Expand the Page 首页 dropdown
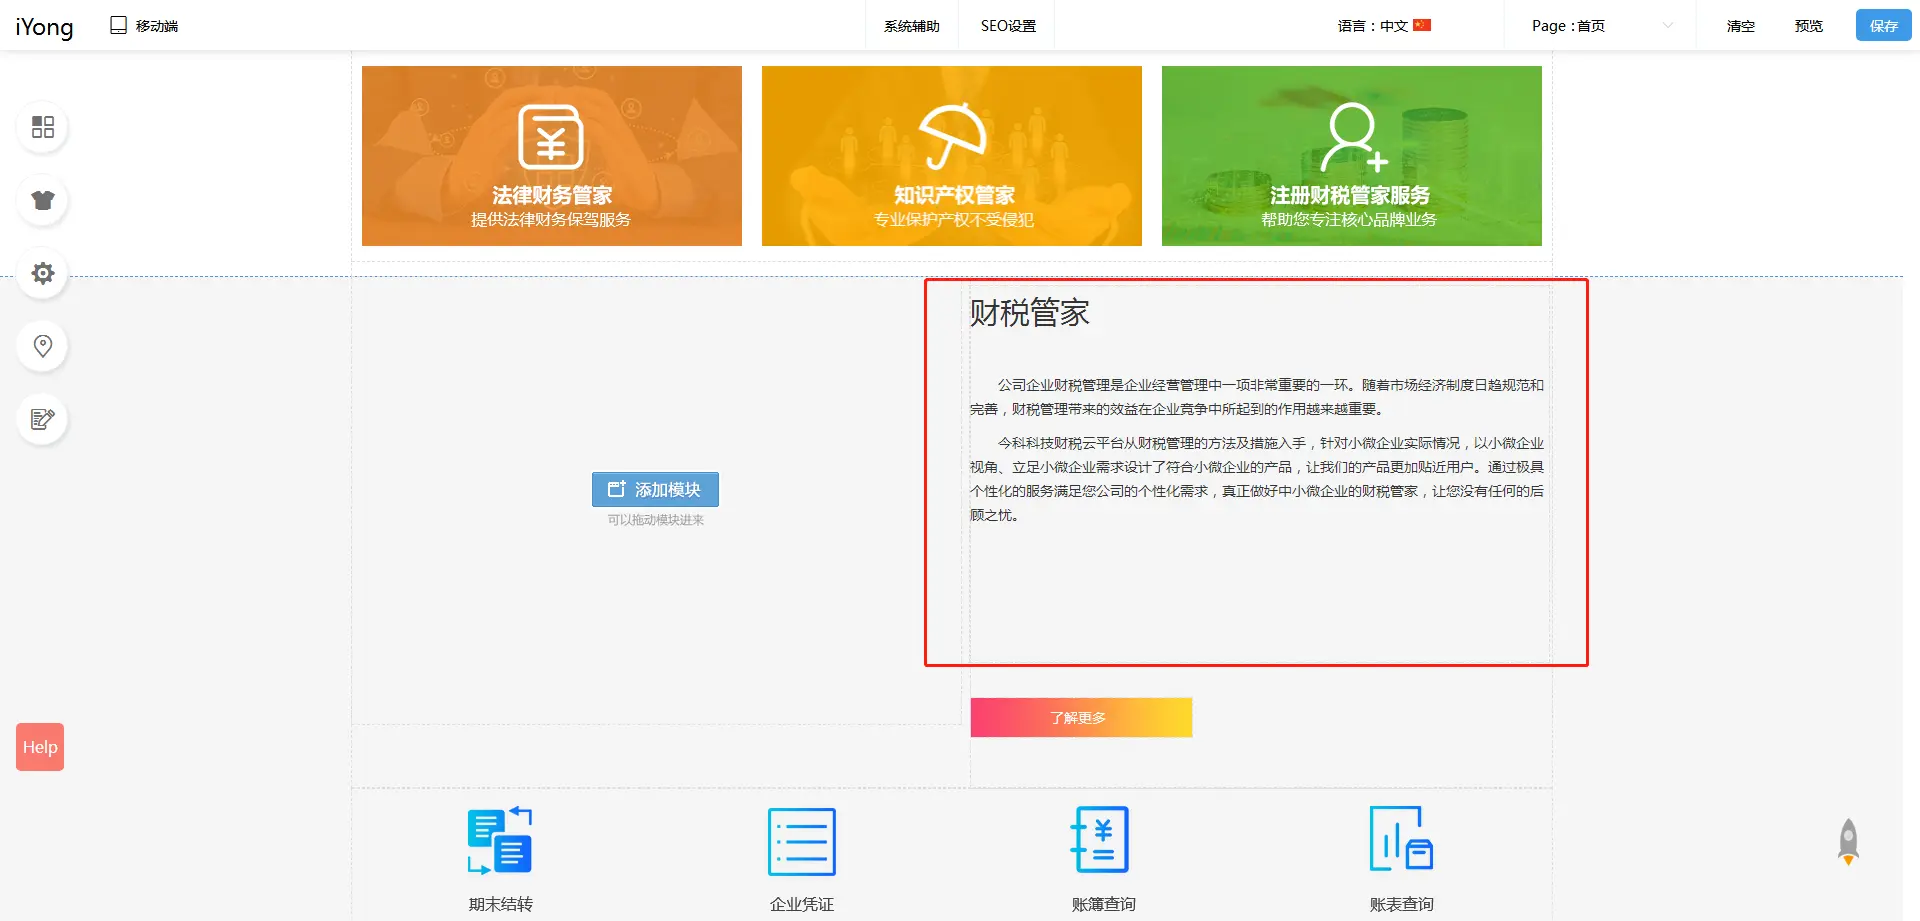1920x921 pixels. 1600,26
